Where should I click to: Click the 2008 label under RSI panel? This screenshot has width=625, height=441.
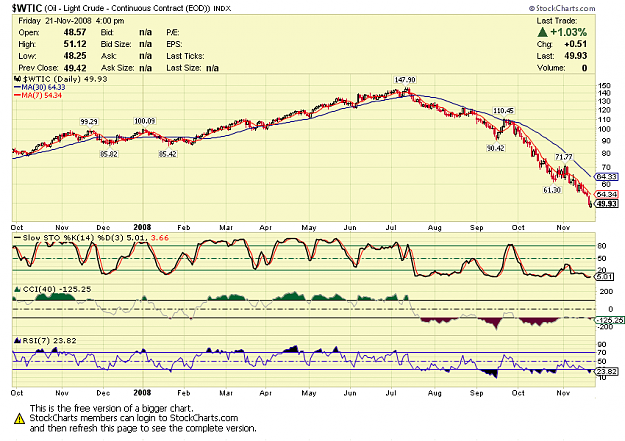click(x=142, y=393)
